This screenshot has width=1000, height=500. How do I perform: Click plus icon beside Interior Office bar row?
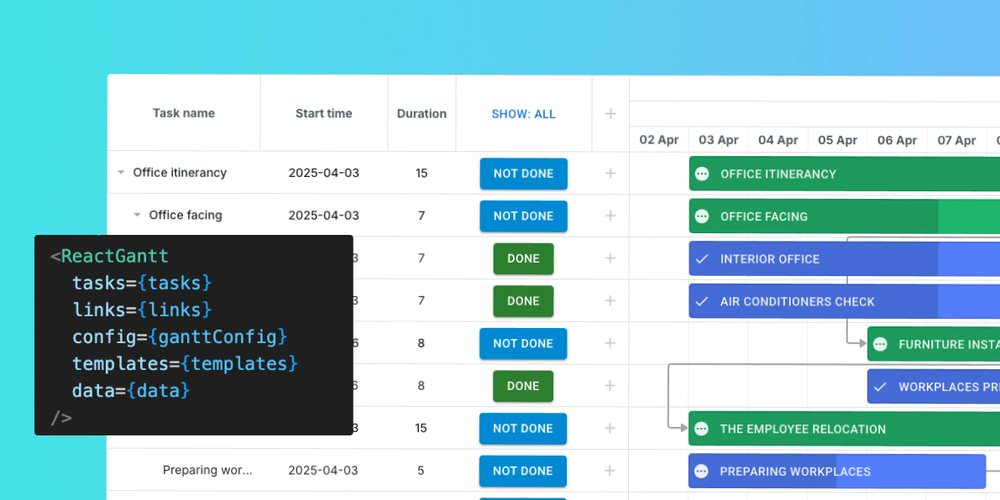coord(610,258)
